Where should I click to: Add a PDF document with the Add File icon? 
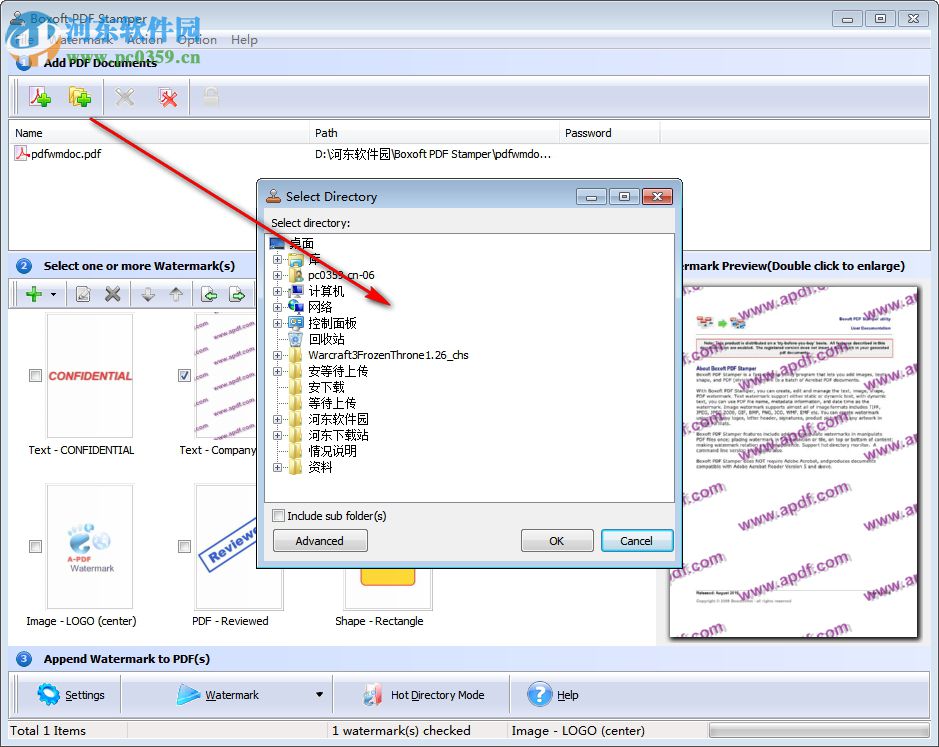pos(40,97)
